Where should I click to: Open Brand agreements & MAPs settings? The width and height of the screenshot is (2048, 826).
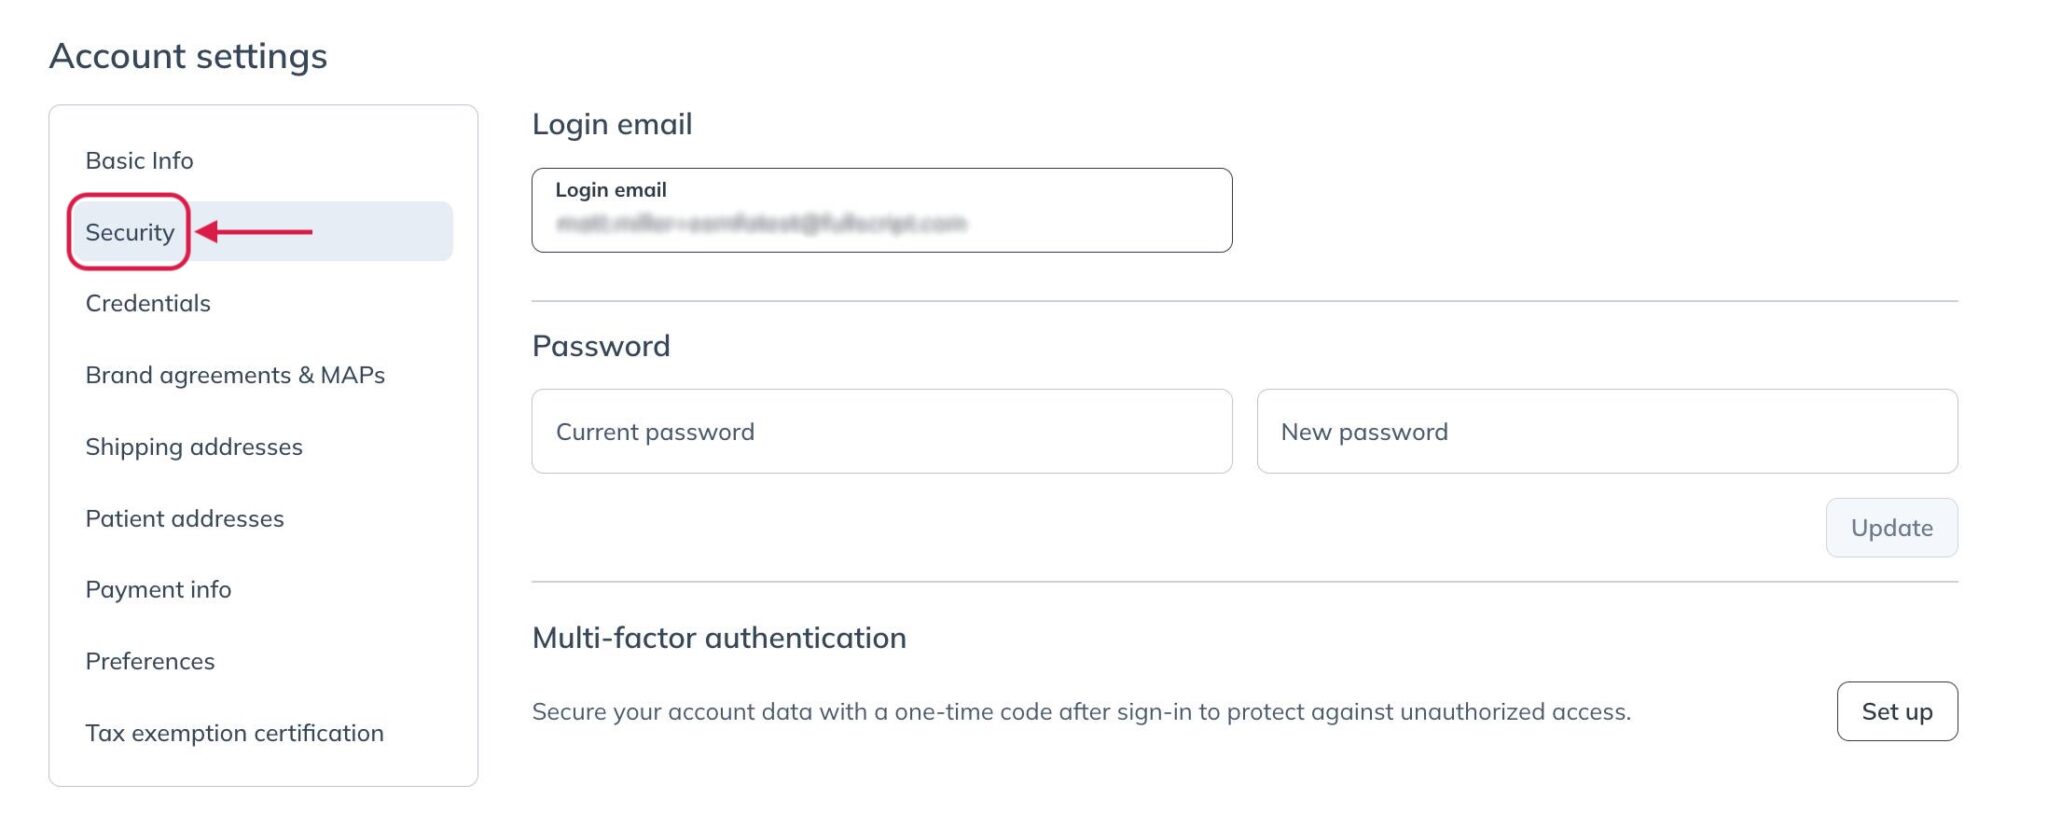coord(237,375)
